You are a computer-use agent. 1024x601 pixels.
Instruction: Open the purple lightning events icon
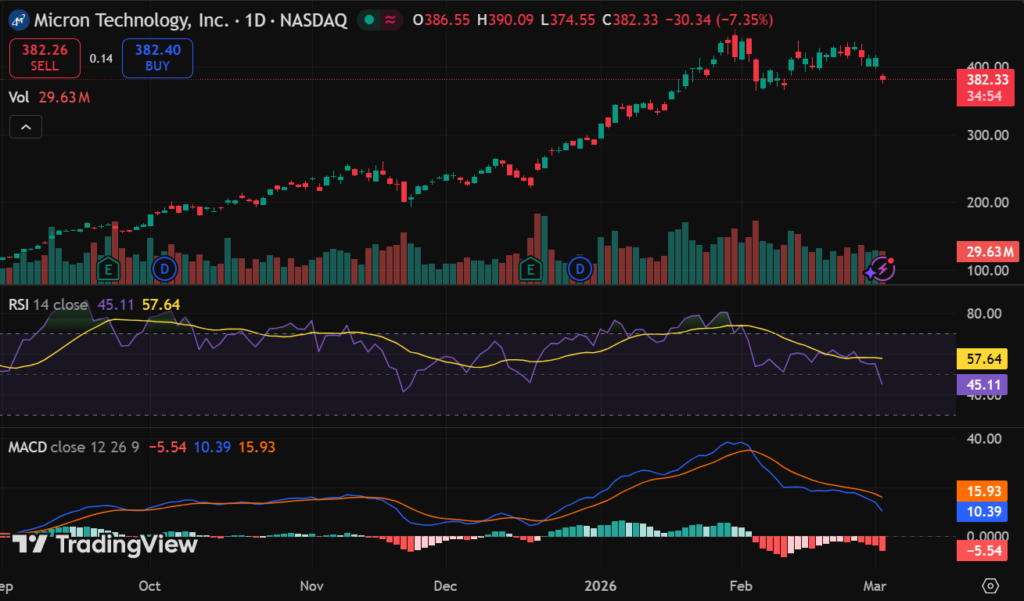tap(879, 268)
